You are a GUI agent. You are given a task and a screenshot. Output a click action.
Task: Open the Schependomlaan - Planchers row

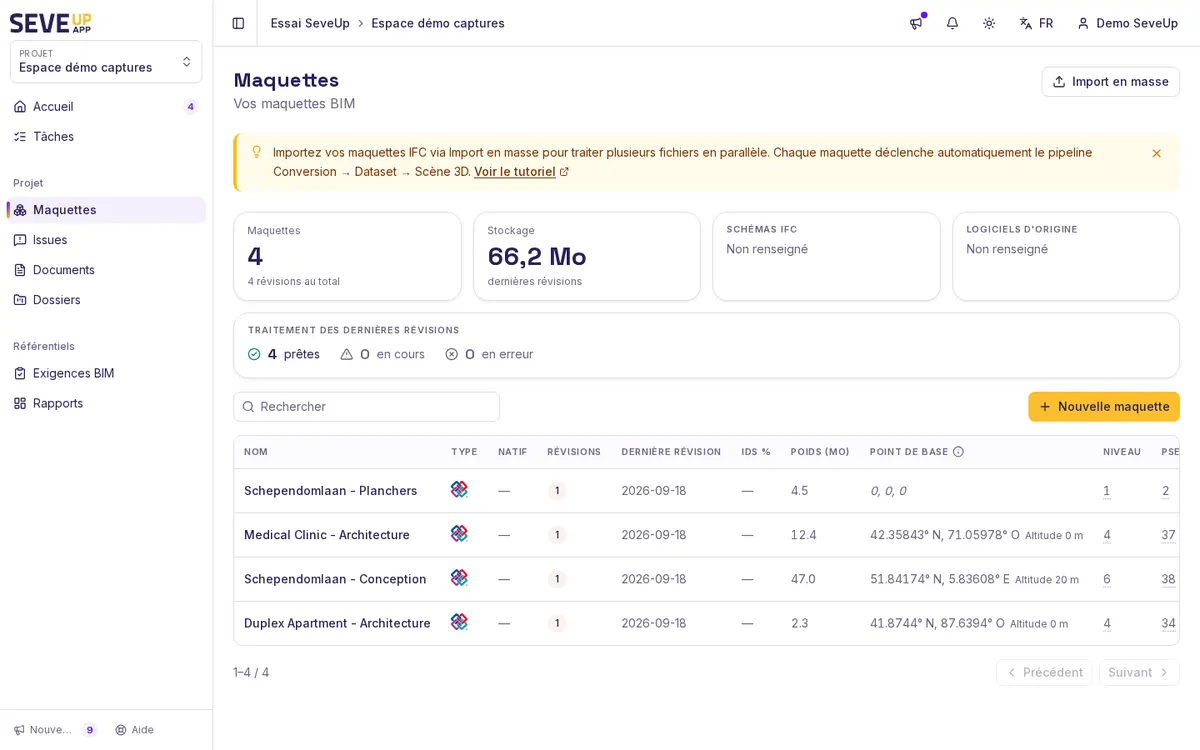pos(706,491)
